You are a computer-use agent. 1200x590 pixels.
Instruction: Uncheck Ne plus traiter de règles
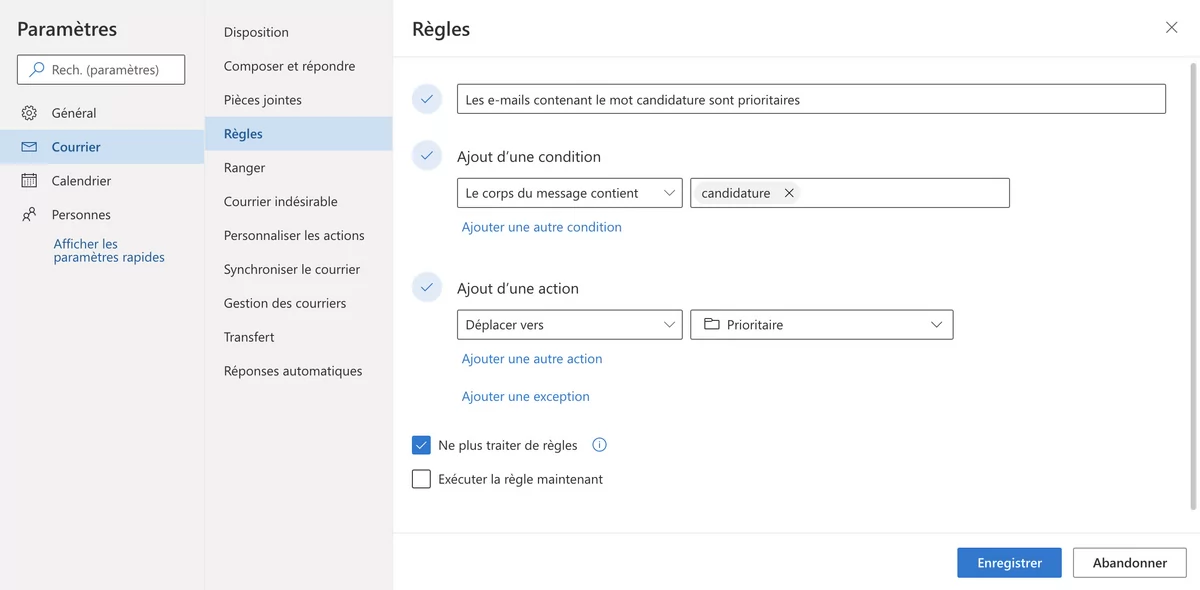click(x=421, y=445)
